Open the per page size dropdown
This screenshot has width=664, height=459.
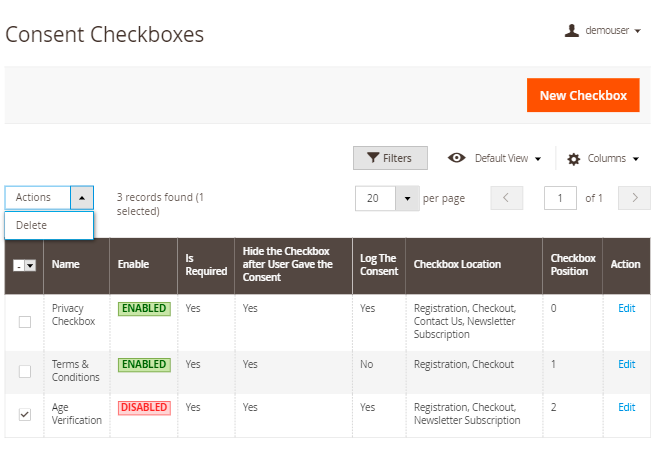pos(407,198)
